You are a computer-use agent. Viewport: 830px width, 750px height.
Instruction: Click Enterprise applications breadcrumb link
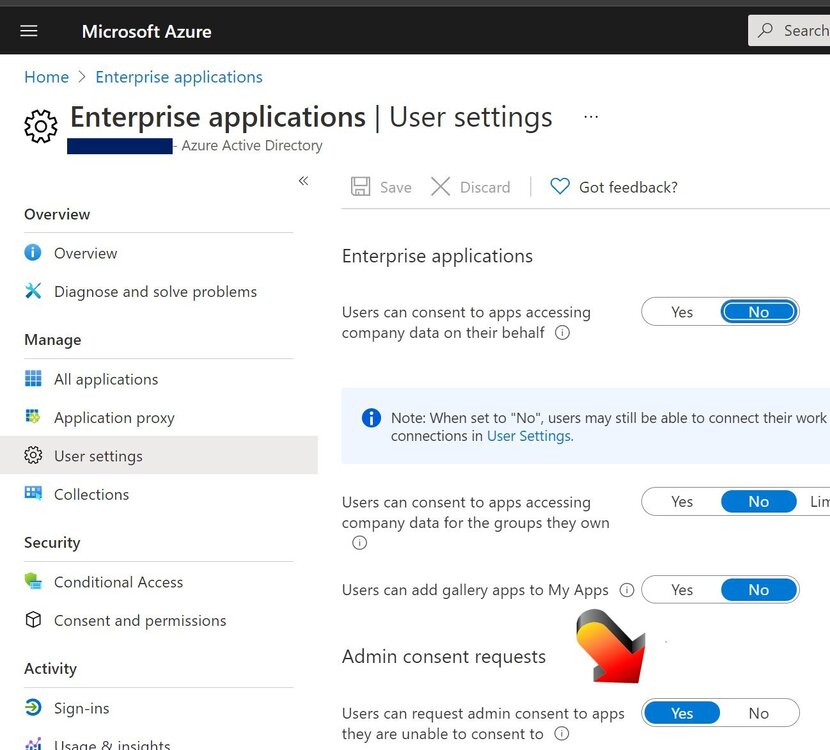[x=179, y=77]
